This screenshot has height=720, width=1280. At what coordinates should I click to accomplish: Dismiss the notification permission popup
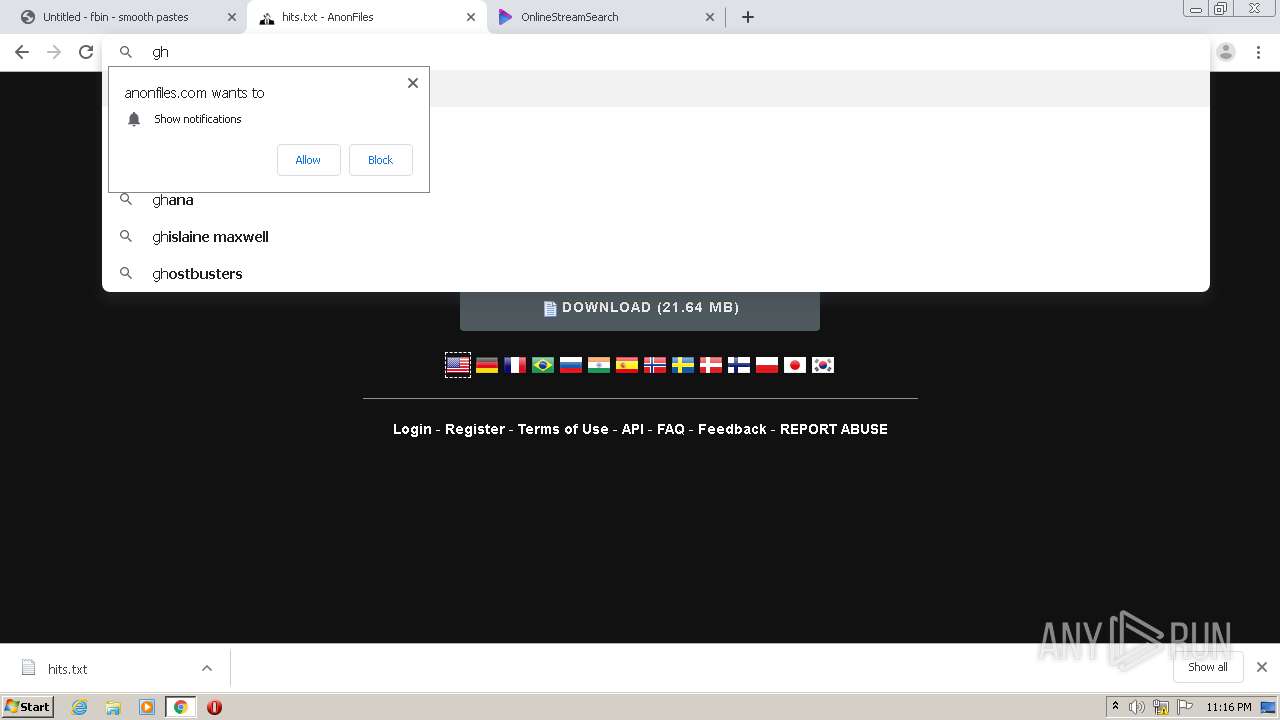pos(413,83)
